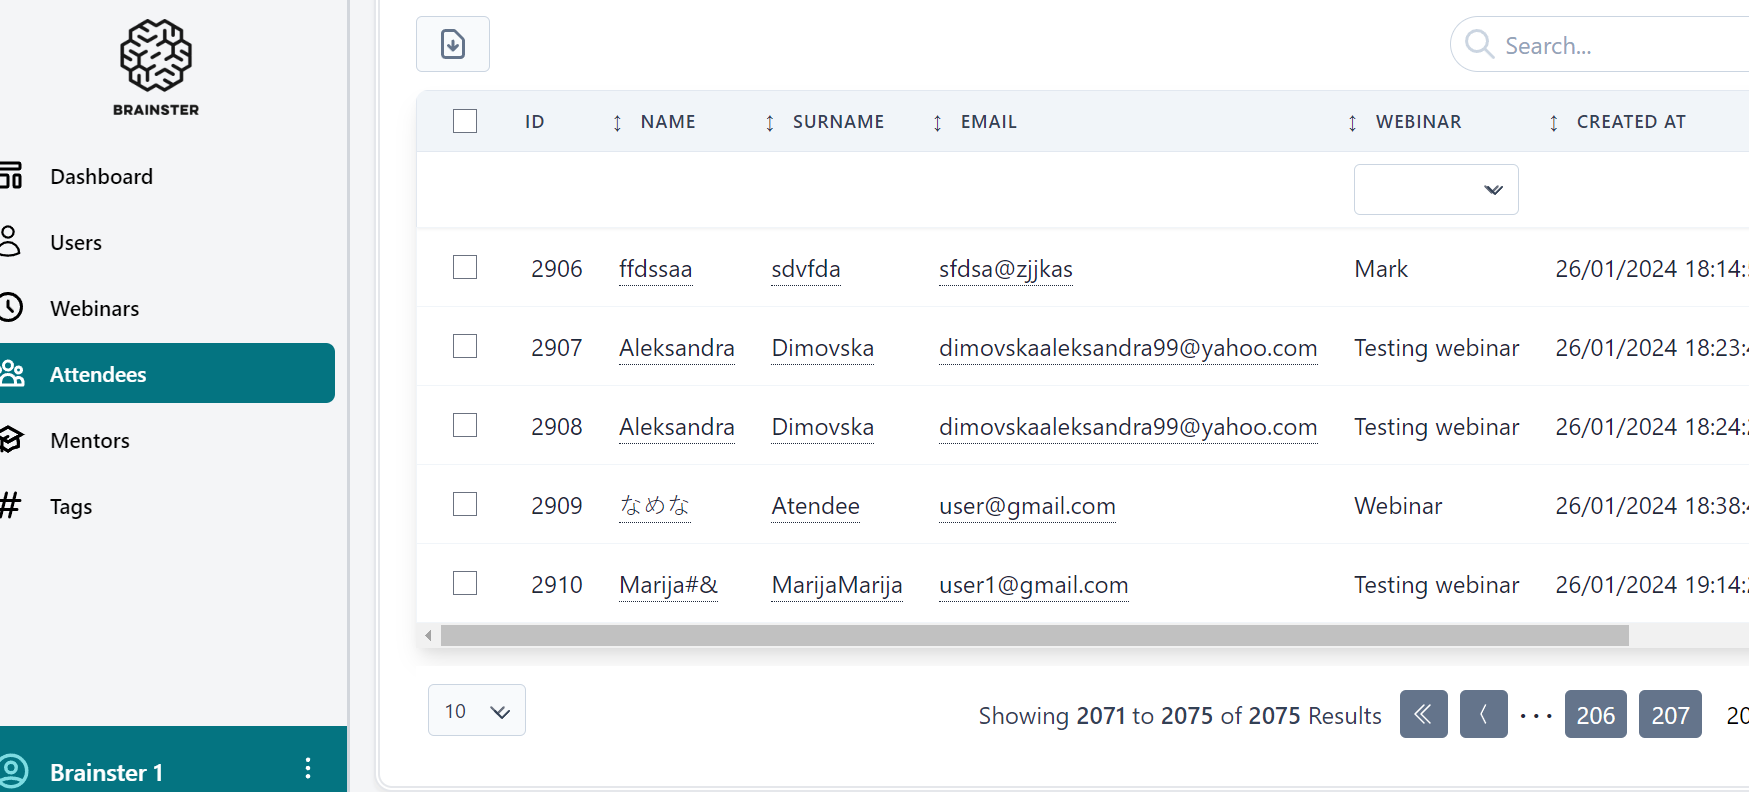
Task: Open the Webinar filter dropdown
Action: pyautogui.click(x=1435, y=190)
